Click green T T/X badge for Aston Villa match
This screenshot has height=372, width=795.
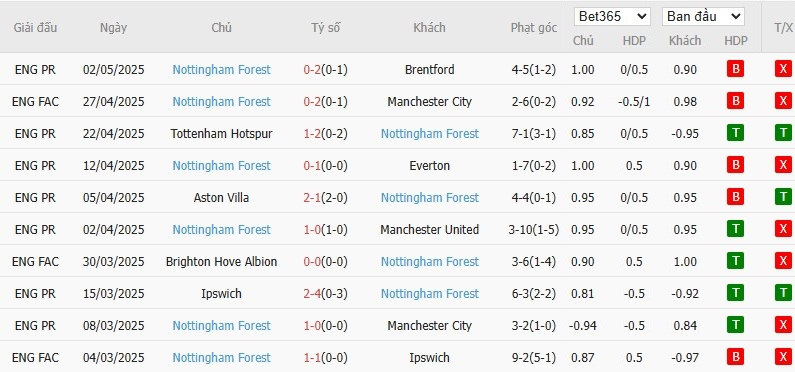[x=783, y=197]
